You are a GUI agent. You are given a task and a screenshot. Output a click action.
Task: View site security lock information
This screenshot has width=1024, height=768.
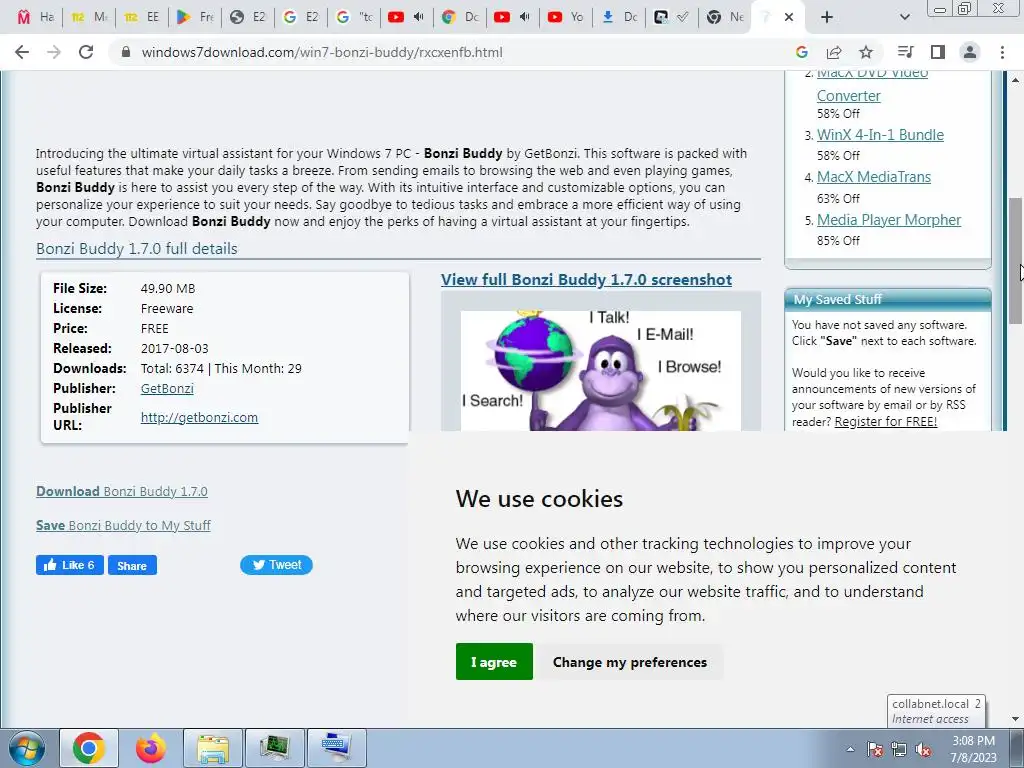pos(126,52)
